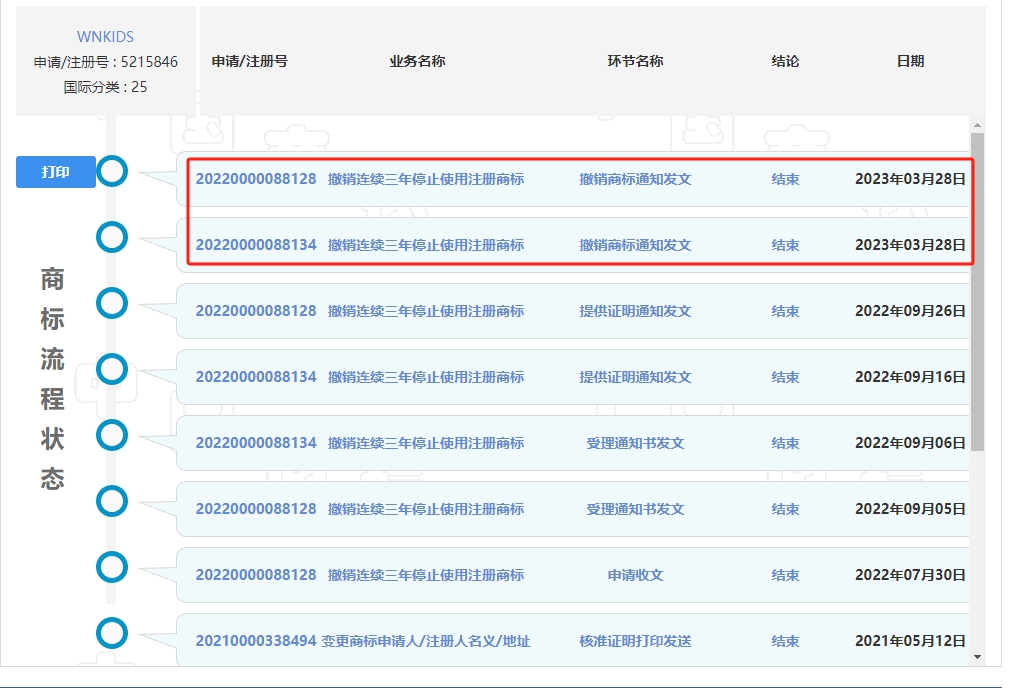Select timeline circle for the 申请收文 entry

(112, 567)
